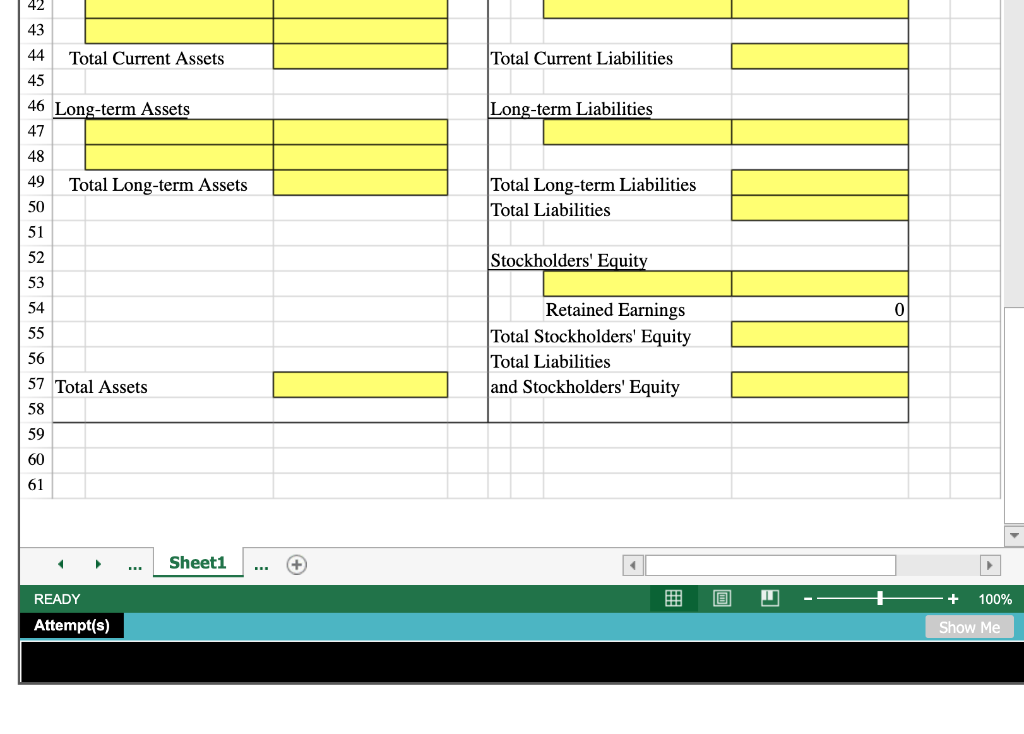Expand hidden sheets via the right ellipsis
This screenshot has width=1024, height=734.
(x=261, y=564)
